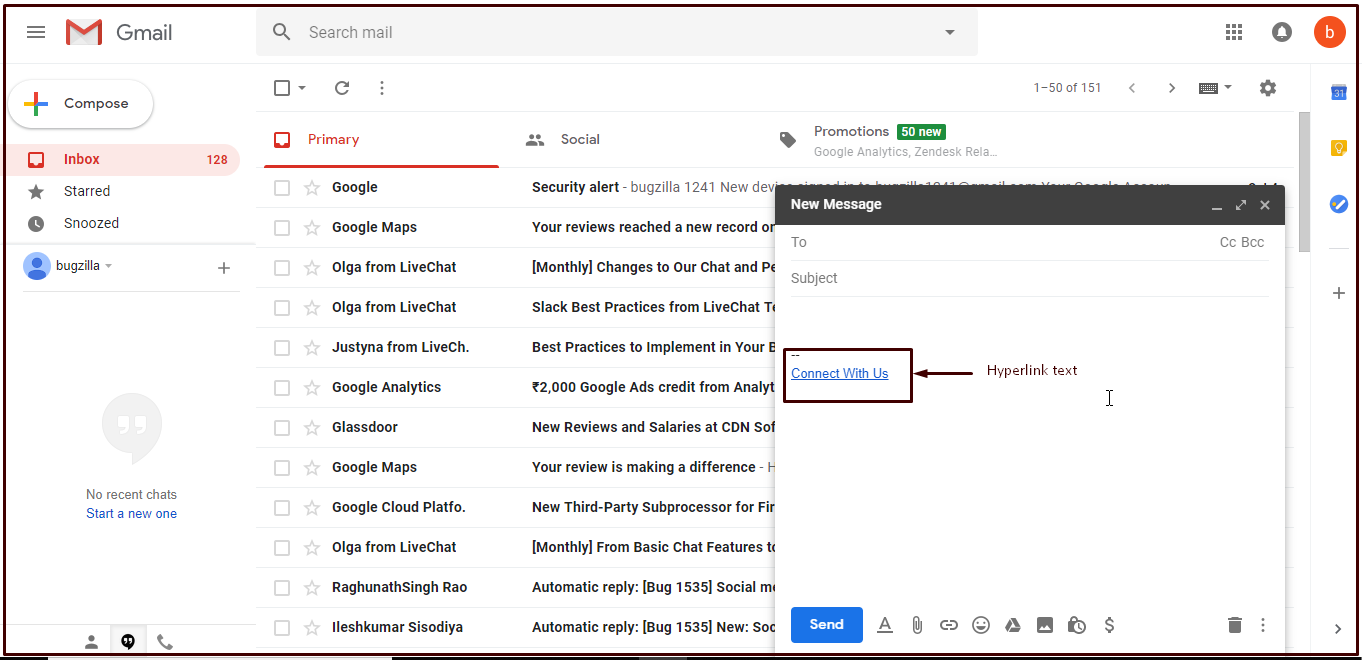Click the attach files paperclip icon
This screenshot has width=1362, height=660.
click(x=916, y=625)
